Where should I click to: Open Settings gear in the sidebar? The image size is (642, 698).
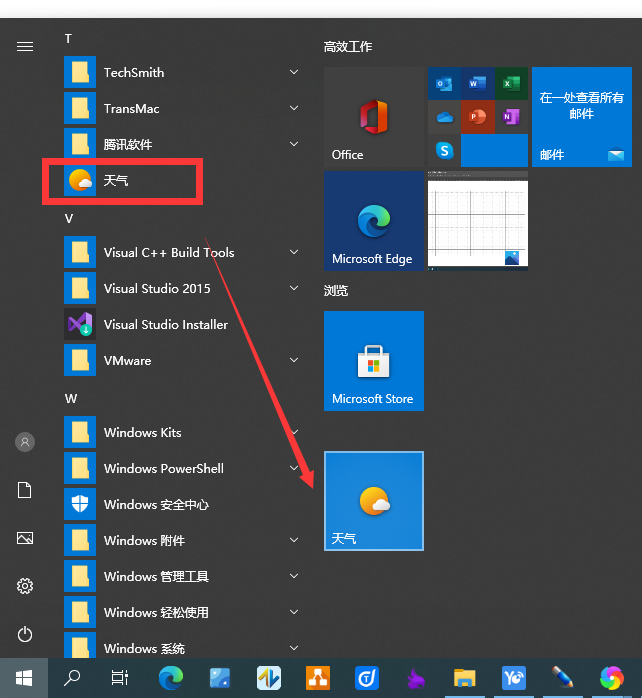25,586
